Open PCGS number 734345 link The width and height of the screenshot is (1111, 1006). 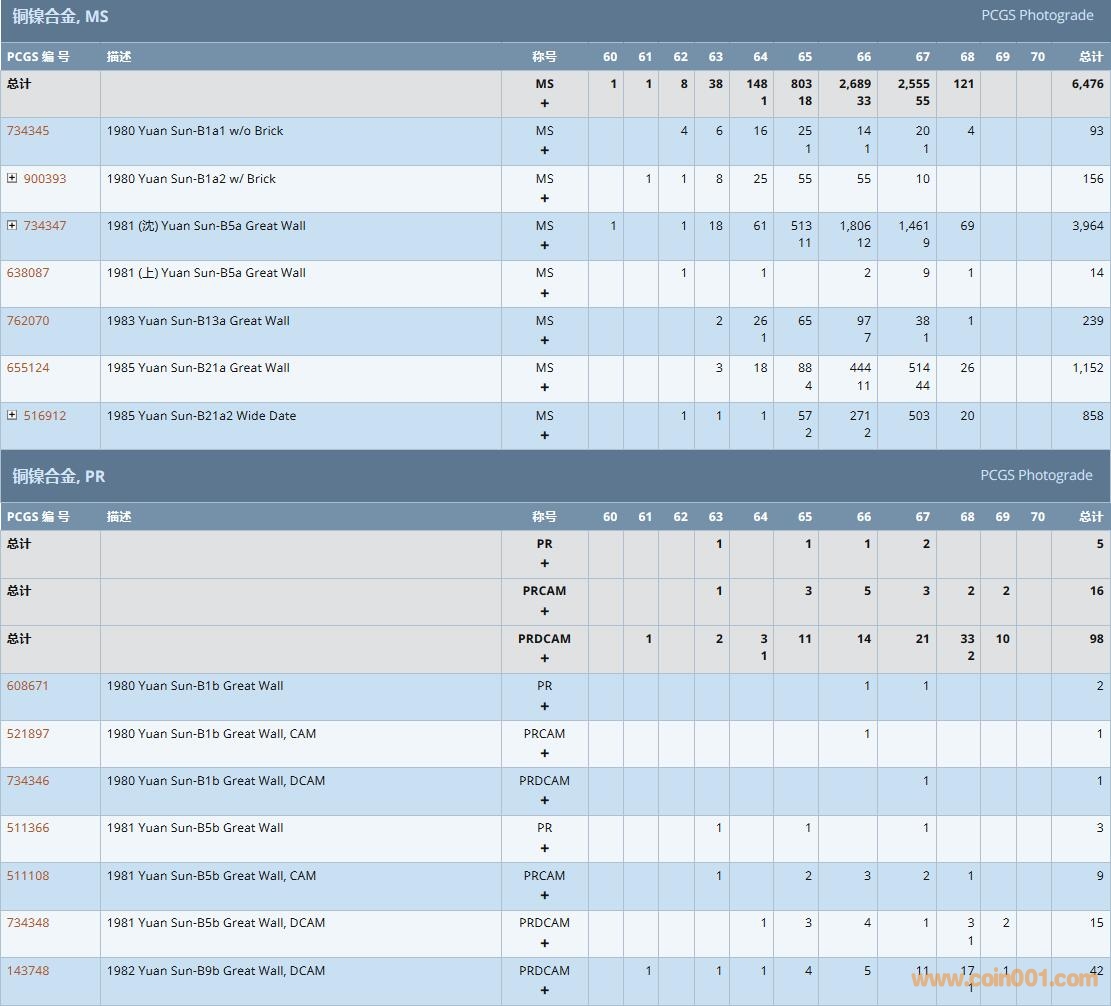(28, 131)
